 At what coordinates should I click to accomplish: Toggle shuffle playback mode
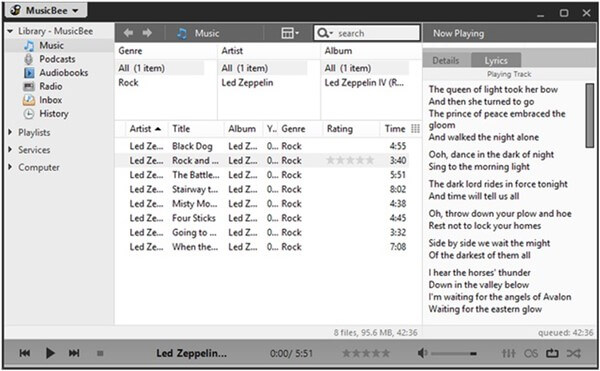pyautogui.click(x=574, y=353)
